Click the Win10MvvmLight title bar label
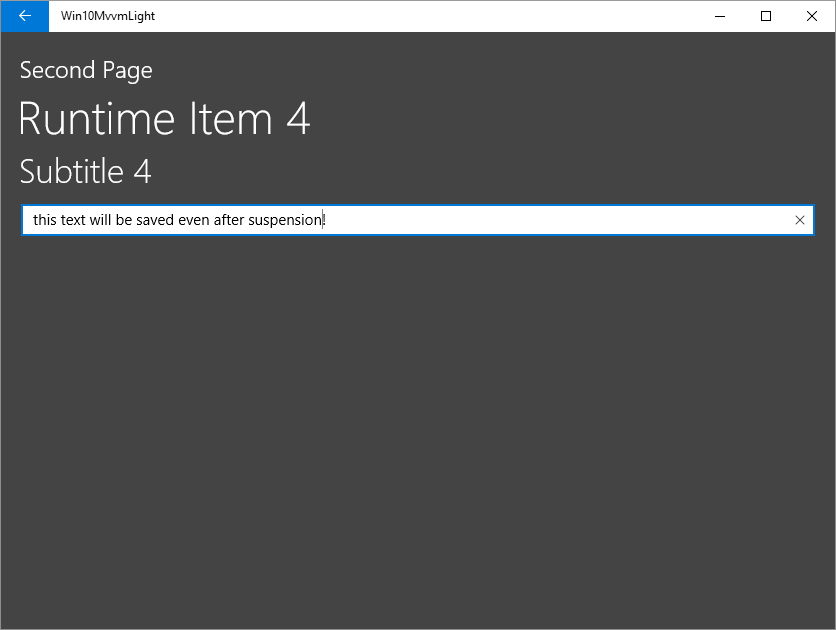836x630 pixels. tap(107, 16)
